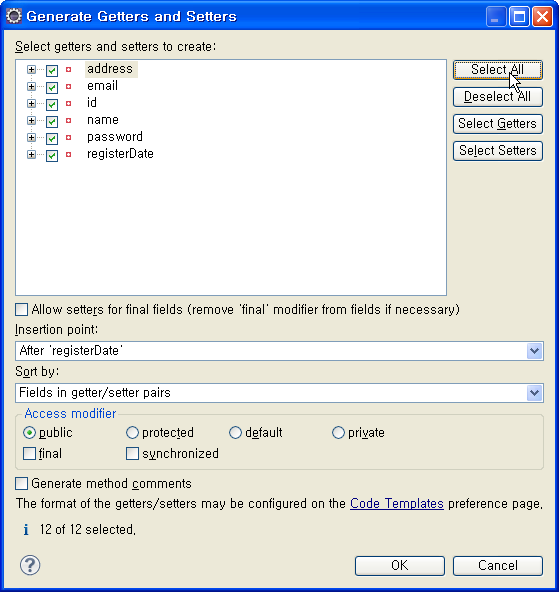This screenshot has height=592, width=559.
Task: Select the email row in the tree
Action: point(102,86)
